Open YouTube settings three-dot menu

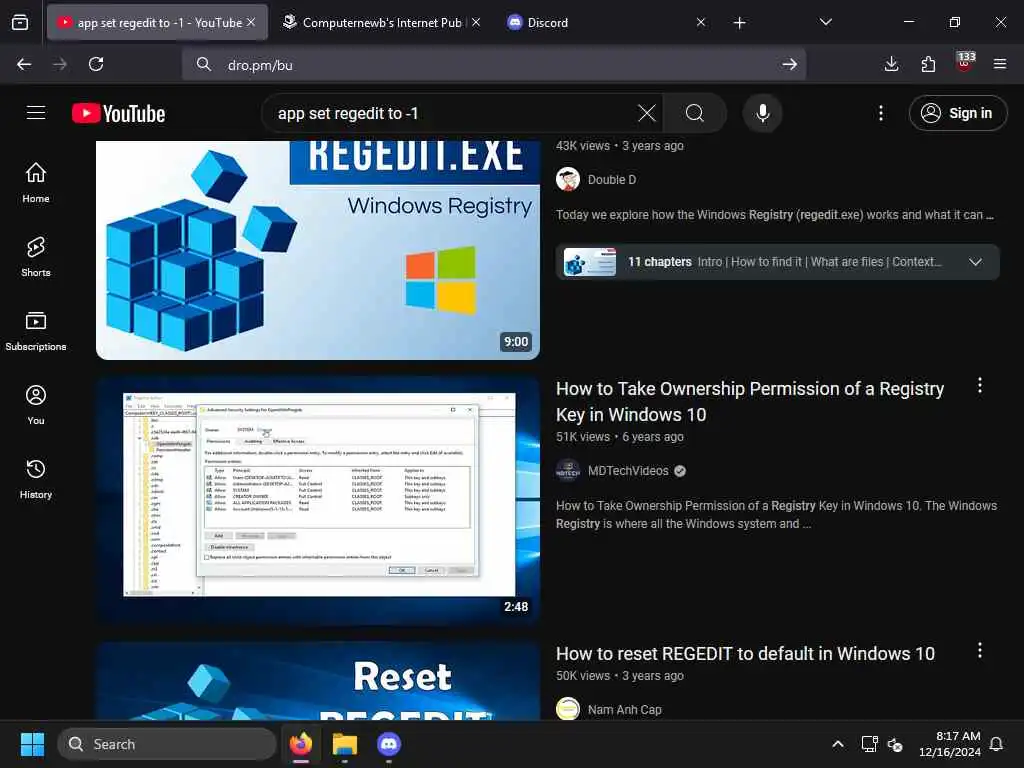pyautogui.click(x=880, y=113)
